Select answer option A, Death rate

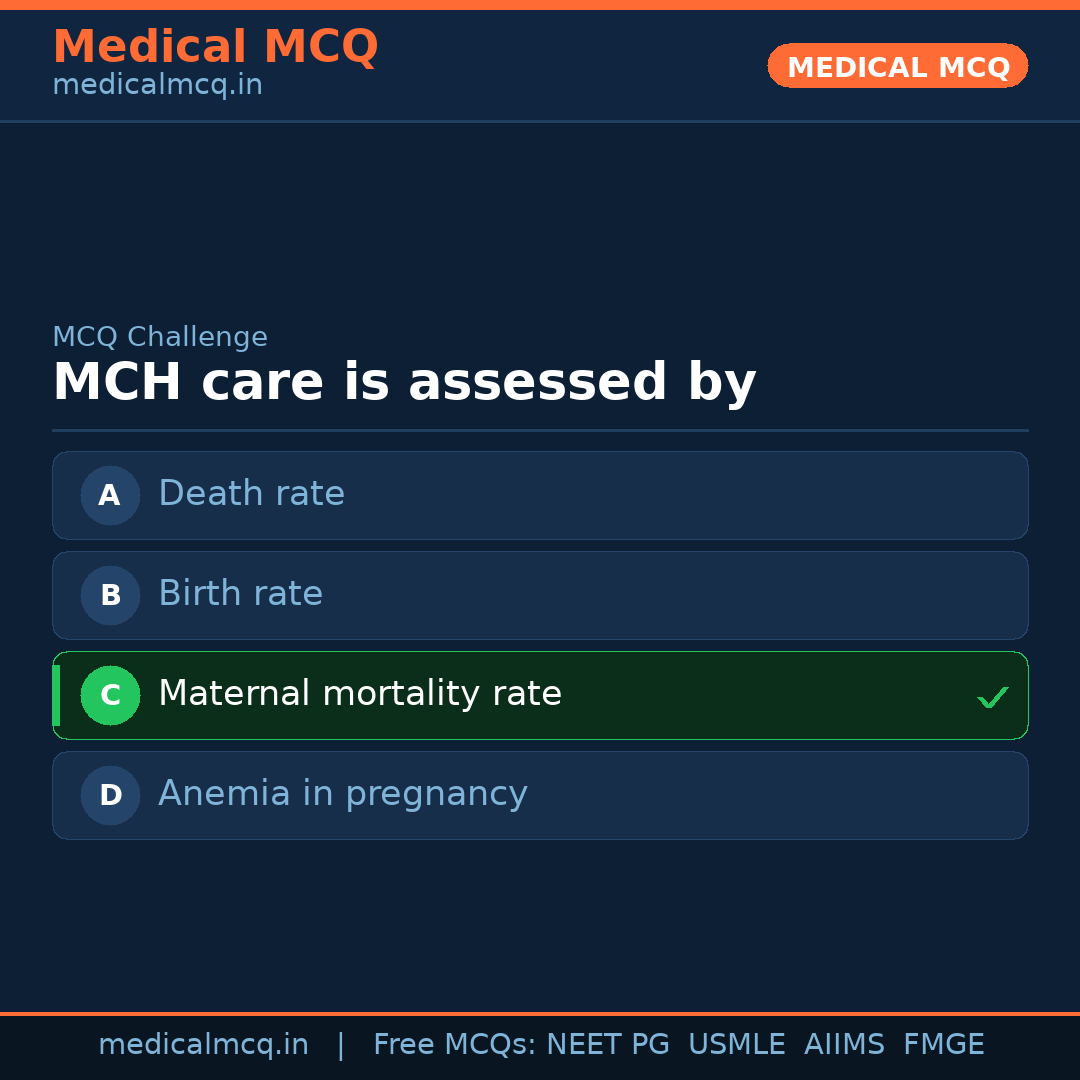point(540,495)
